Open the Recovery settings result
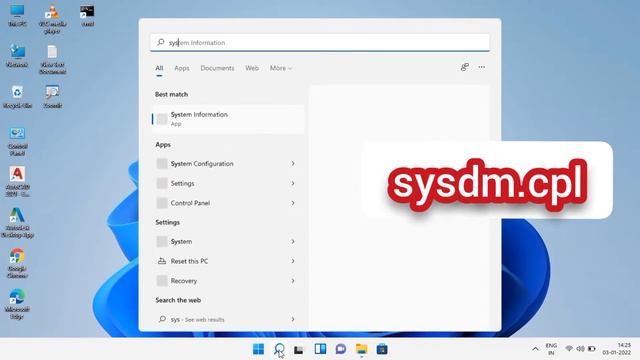Image resolution: width=640 pixels, height=360 pixels. click(x=220, y=281)
